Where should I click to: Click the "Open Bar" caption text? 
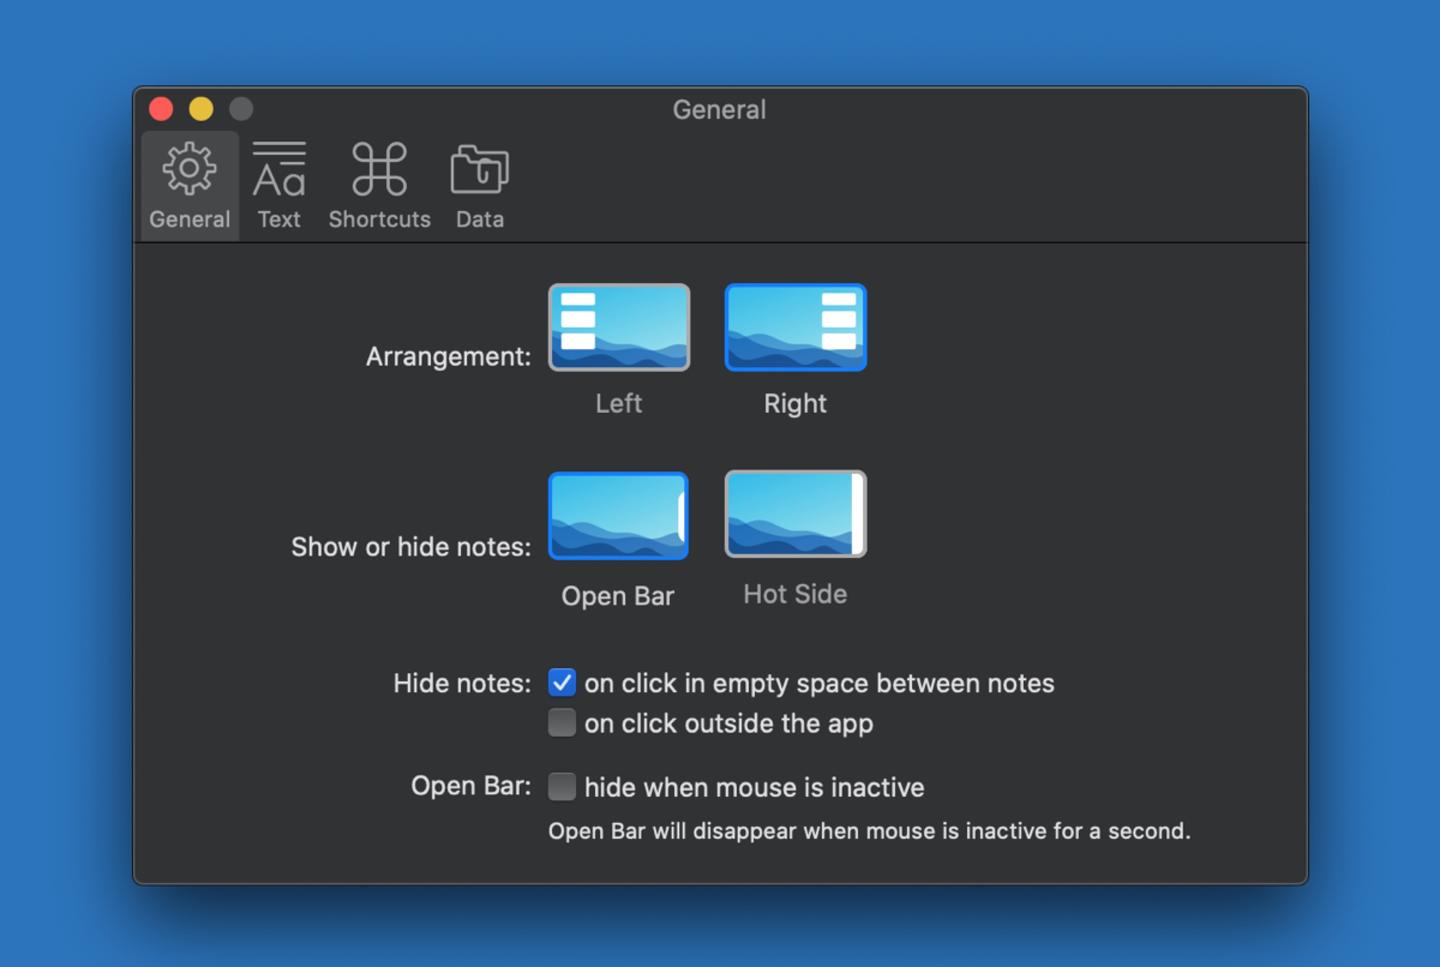(618, 596)
